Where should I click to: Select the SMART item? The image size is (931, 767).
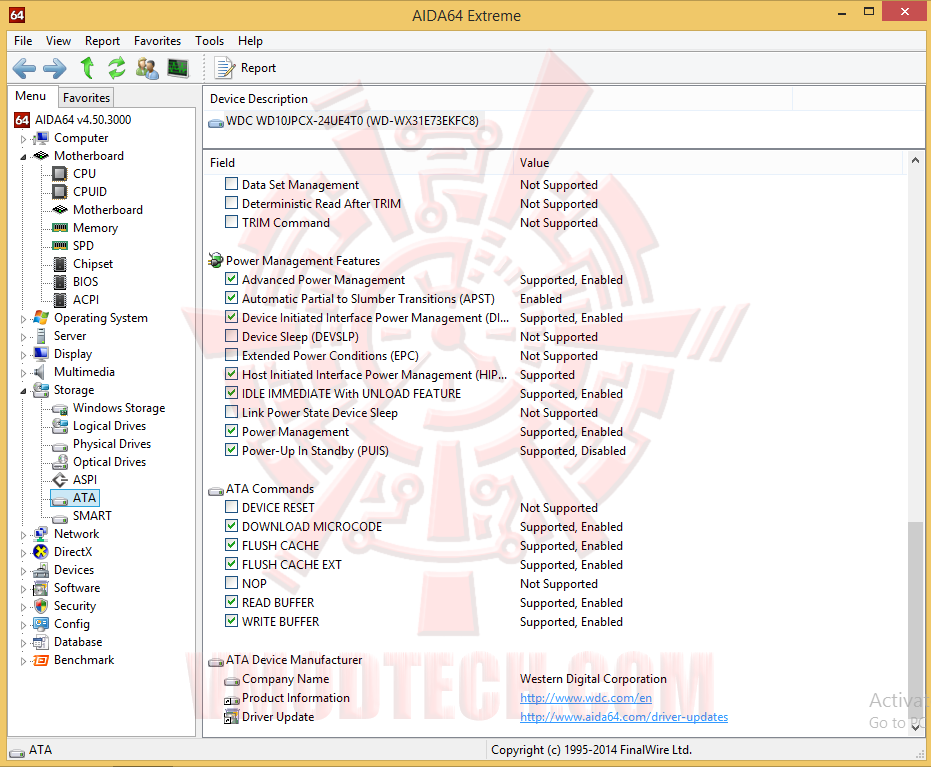coord(92,516)
